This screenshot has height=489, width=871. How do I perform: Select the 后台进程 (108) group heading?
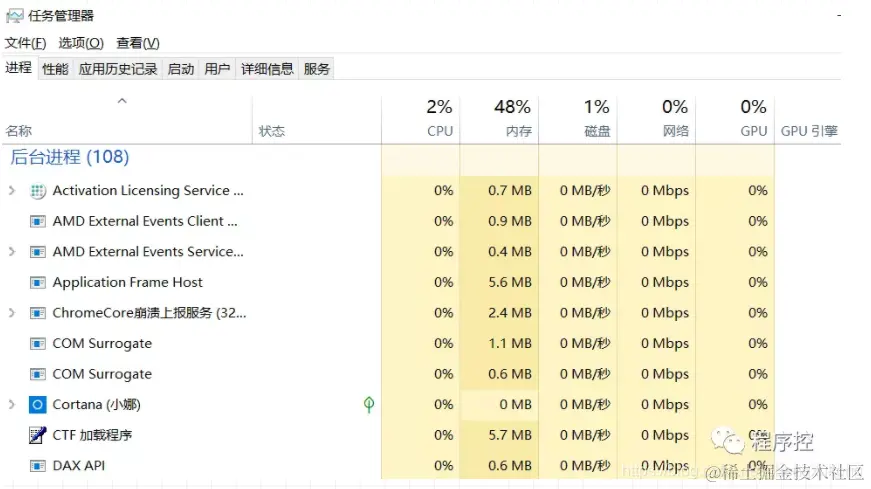click(69, 157)
